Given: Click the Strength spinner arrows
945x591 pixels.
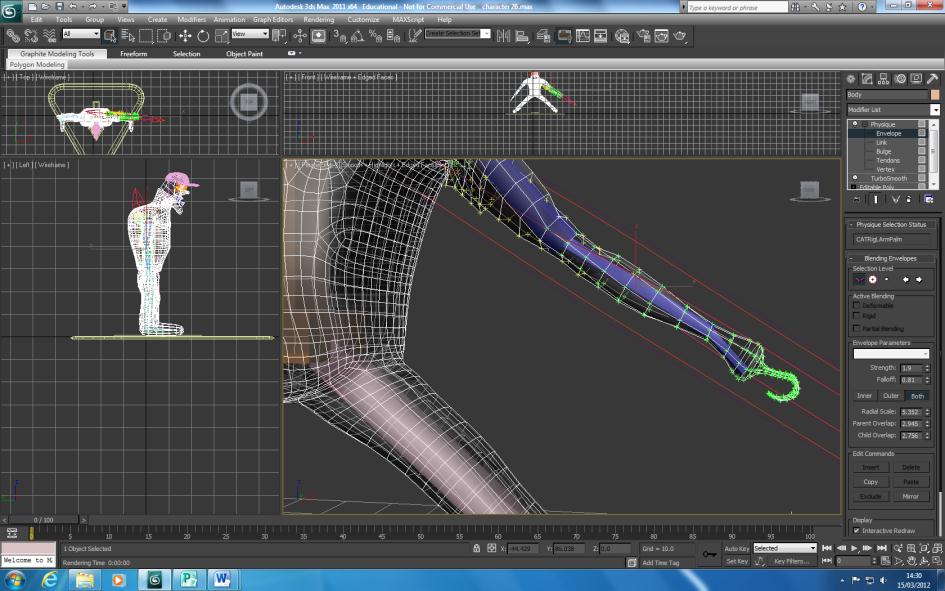Looking at the screenshot, I should (x=927, y=367).
